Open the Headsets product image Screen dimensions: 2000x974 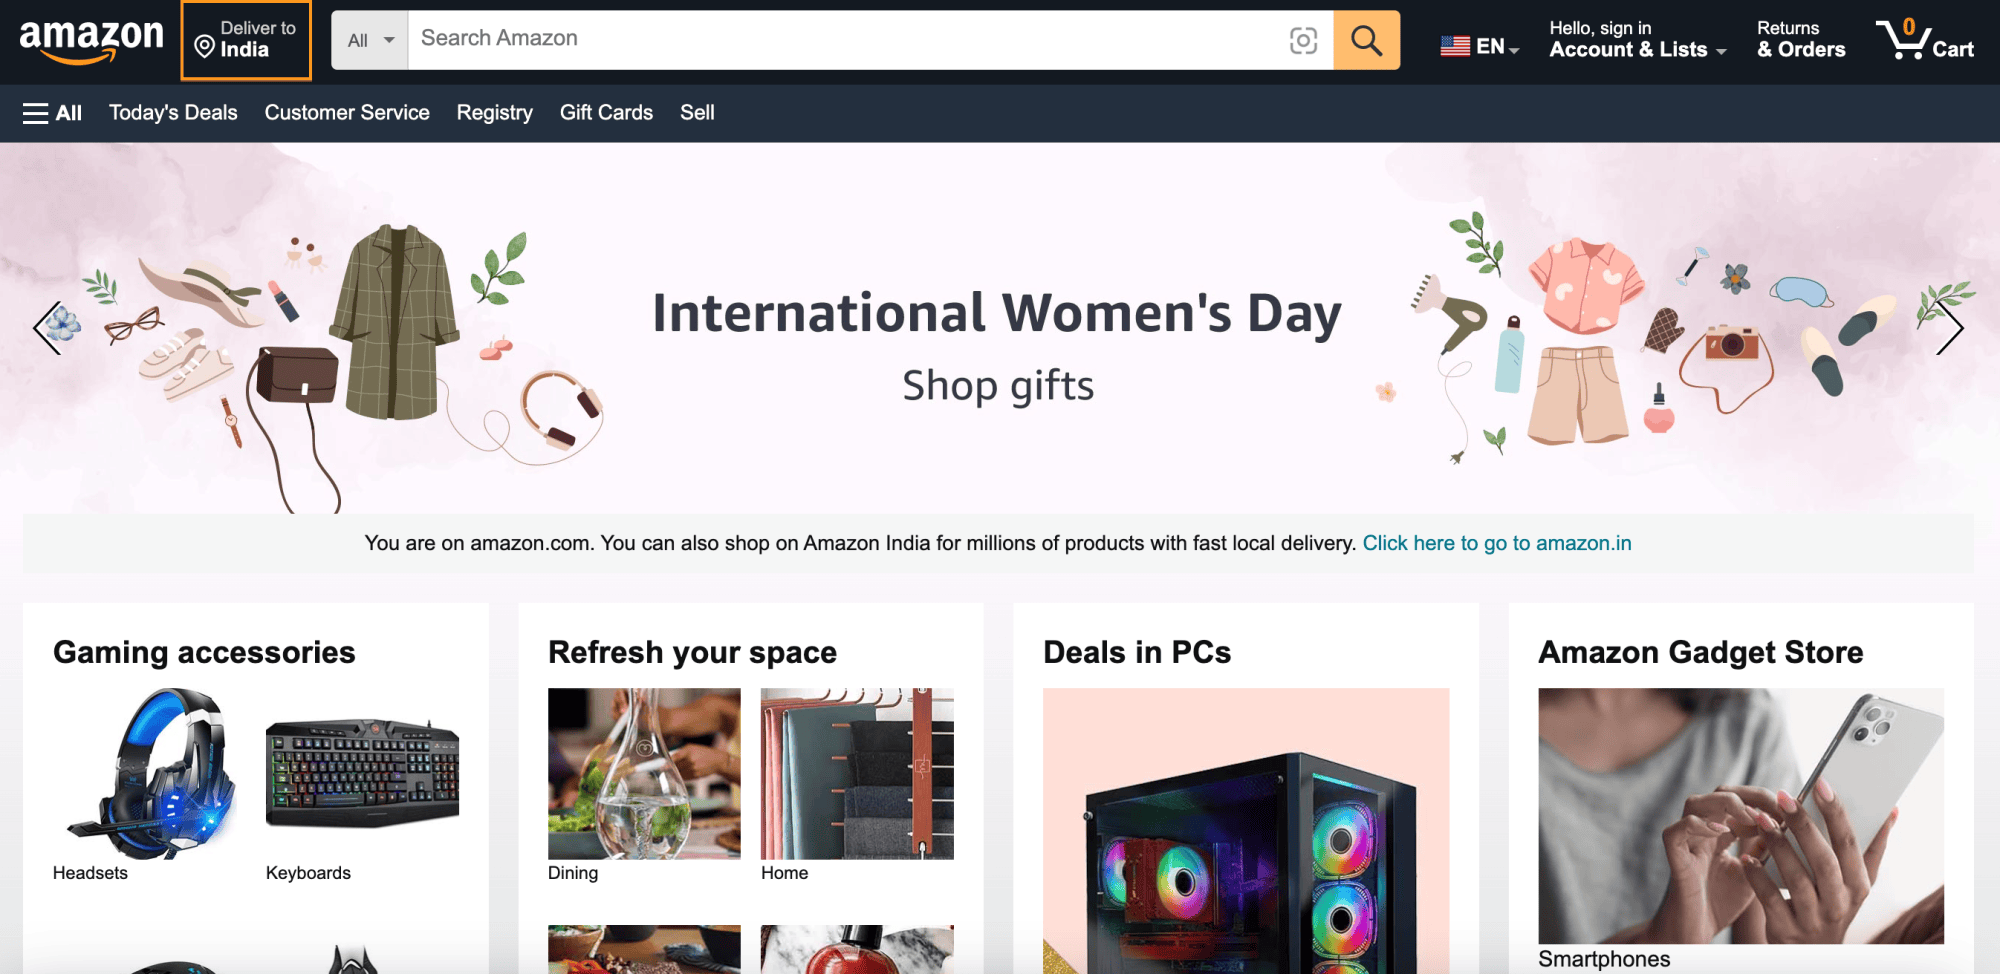click(150, 773)
